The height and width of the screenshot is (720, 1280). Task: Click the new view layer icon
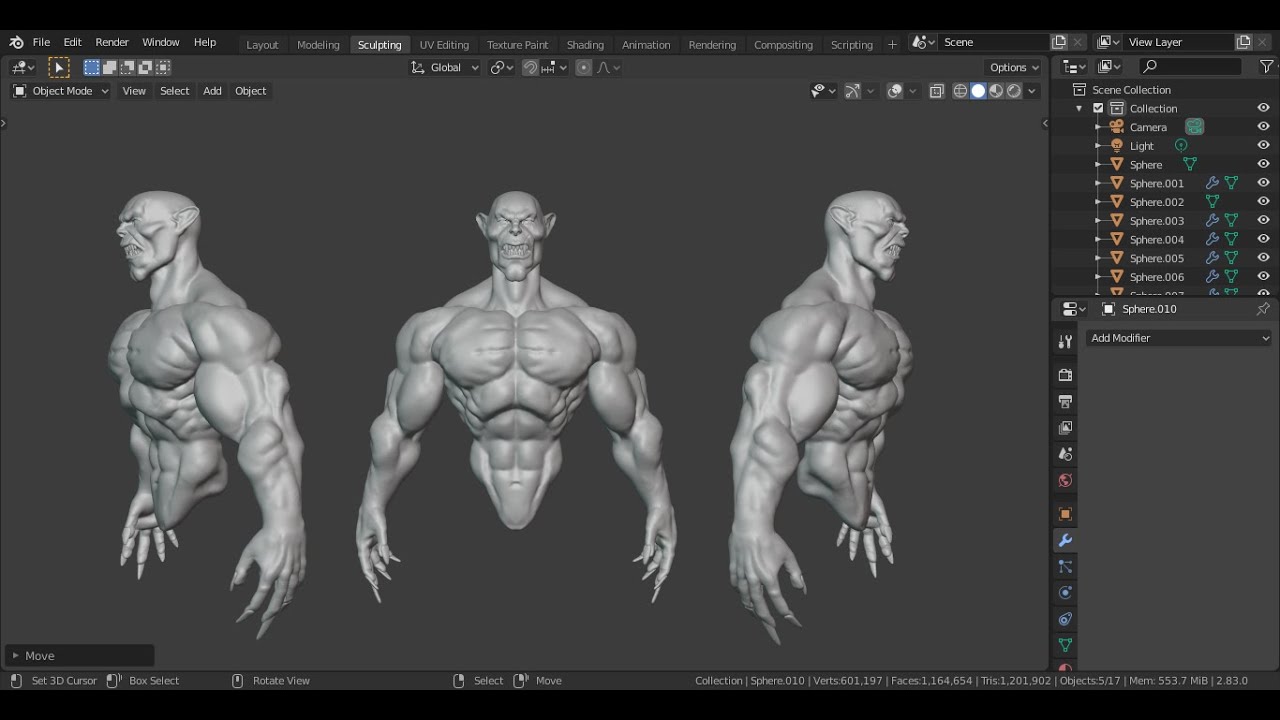1244,42
